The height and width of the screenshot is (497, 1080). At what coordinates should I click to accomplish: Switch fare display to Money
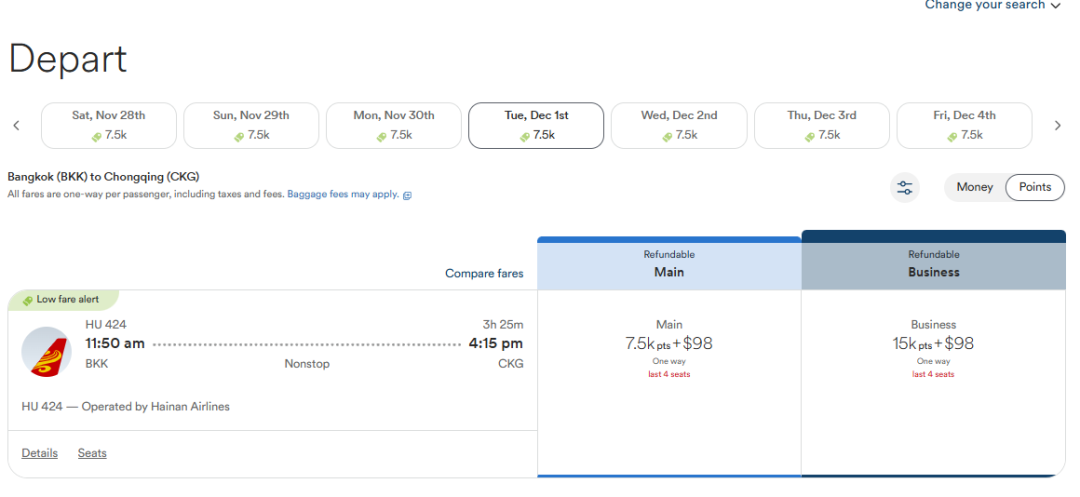(975, 187)
